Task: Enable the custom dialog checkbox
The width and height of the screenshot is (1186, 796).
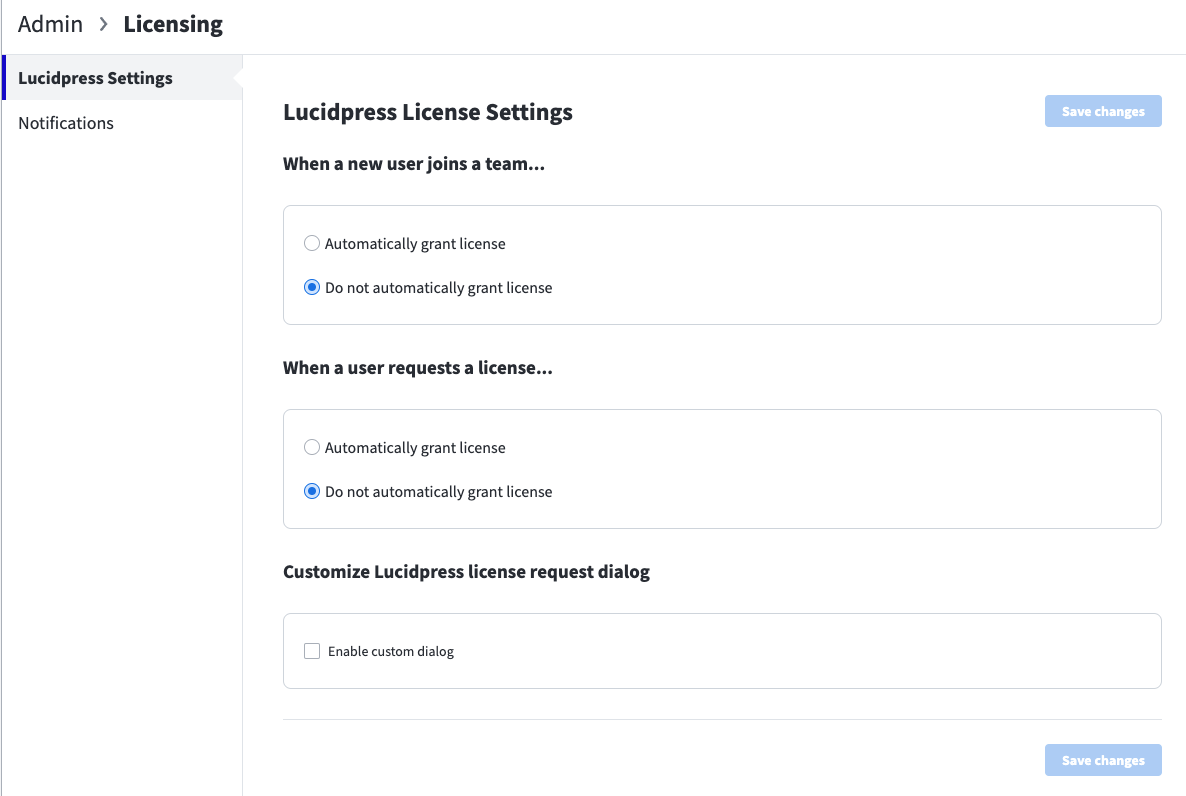Action: (312, 651)
